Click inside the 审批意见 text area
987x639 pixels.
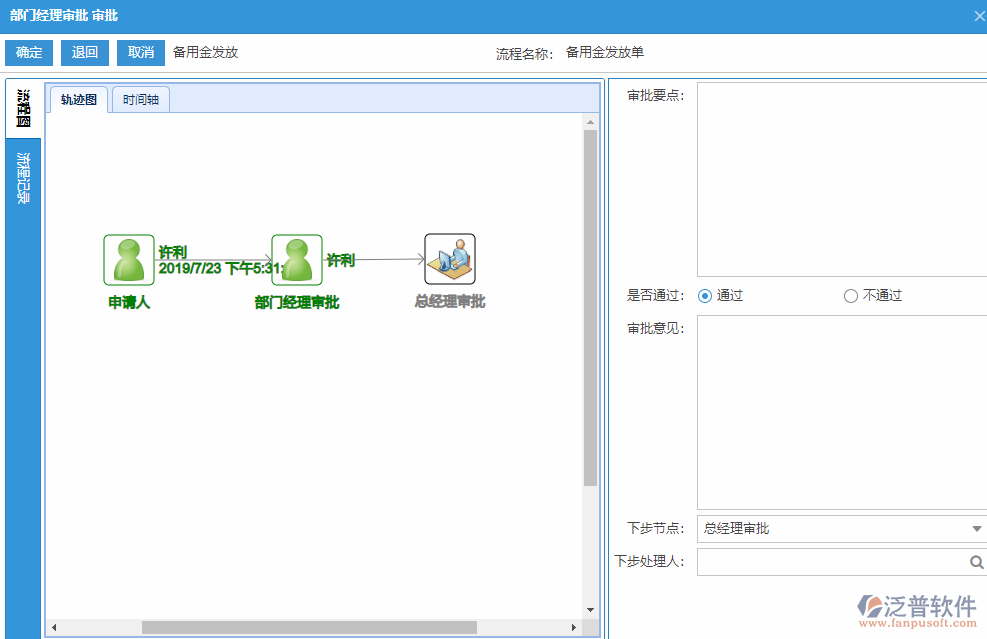click(x=840, y=410)
